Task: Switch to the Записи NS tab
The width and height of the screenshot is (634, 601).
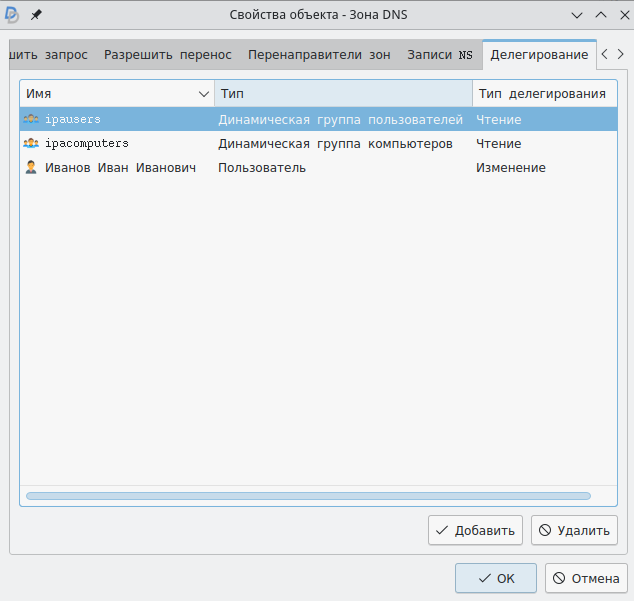Action: click(440, 55)
